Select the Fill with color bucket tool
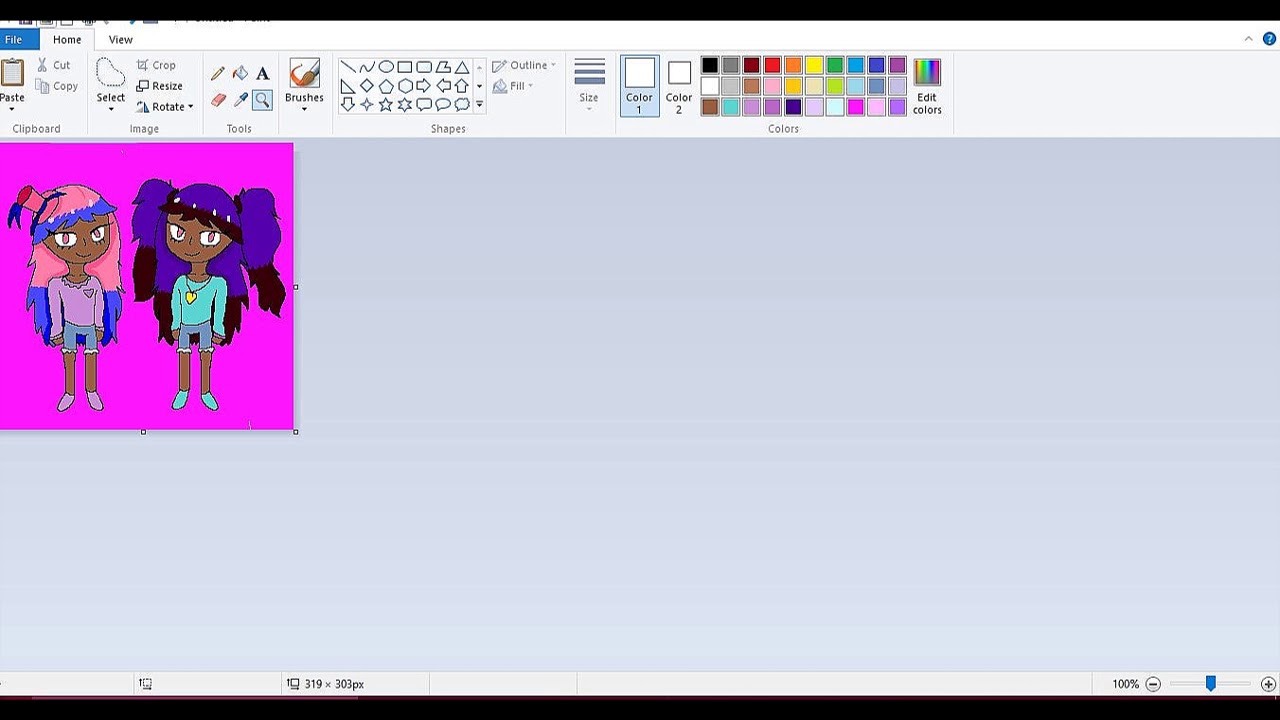 coord(240,73)
